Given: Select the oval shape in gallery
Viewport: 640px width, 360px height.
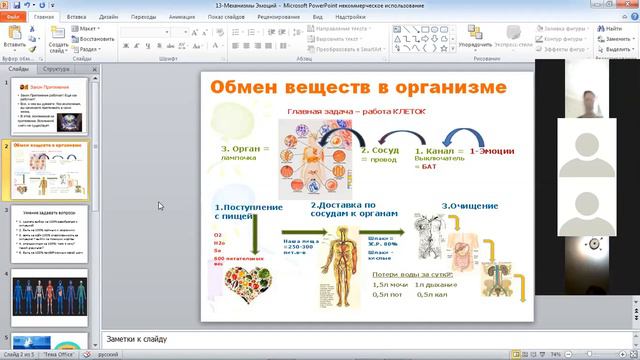Looking at the screenshot, I should [435, 29].
